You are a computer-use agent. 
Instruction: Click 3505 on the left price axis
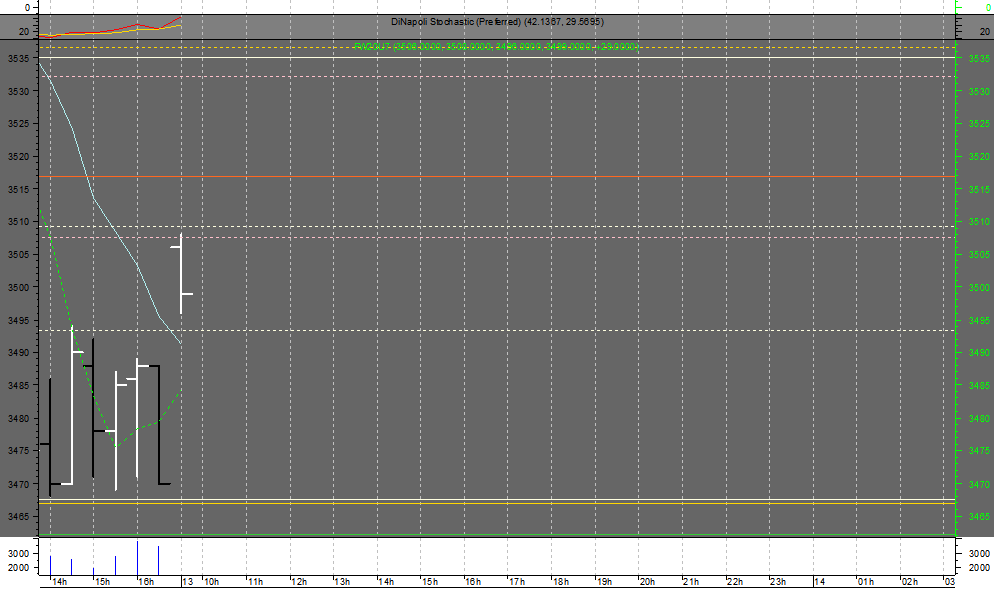point(18,255)
